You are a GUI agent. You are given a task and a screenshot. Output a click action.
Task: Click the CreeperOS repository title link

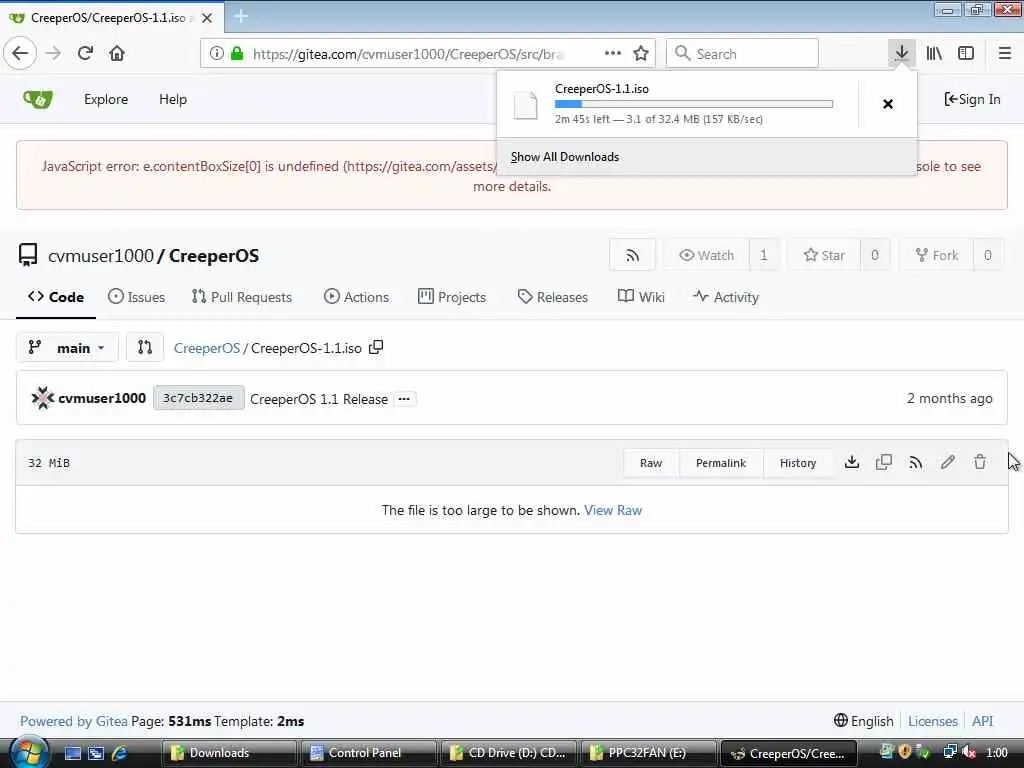pos(214,256)
